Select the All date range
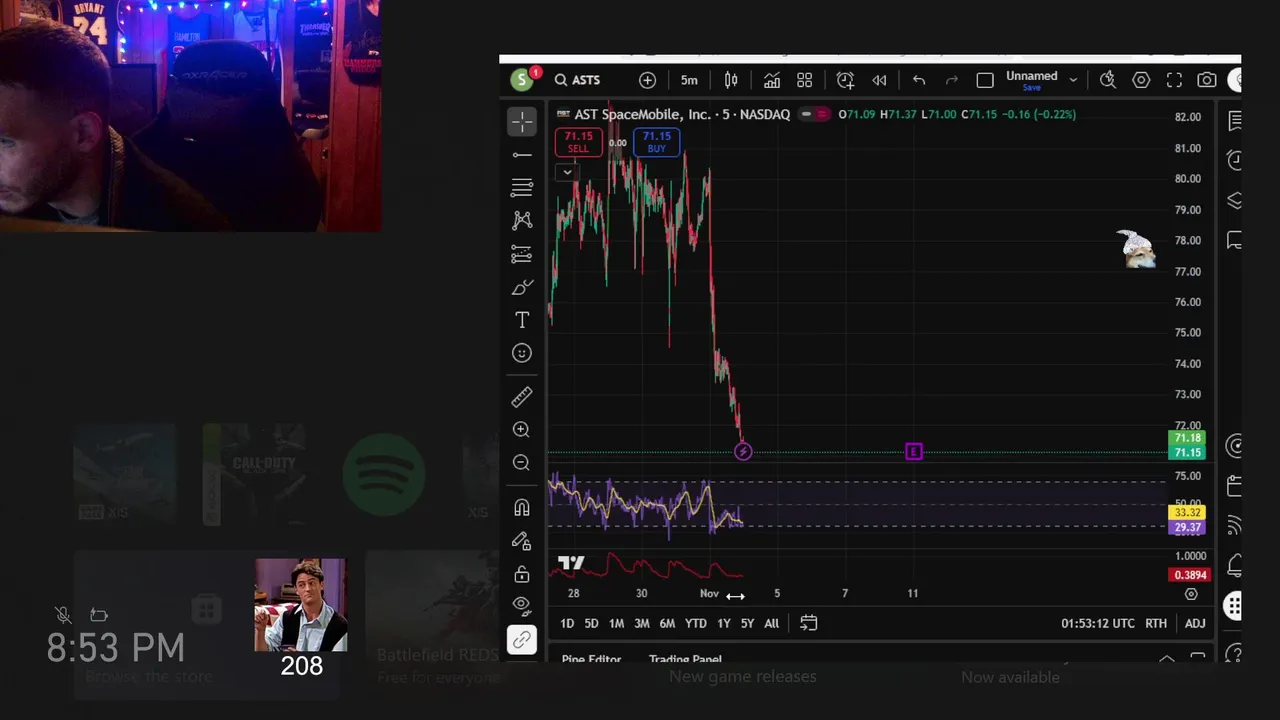This screenshot has height=720, width=1280. 771,623
